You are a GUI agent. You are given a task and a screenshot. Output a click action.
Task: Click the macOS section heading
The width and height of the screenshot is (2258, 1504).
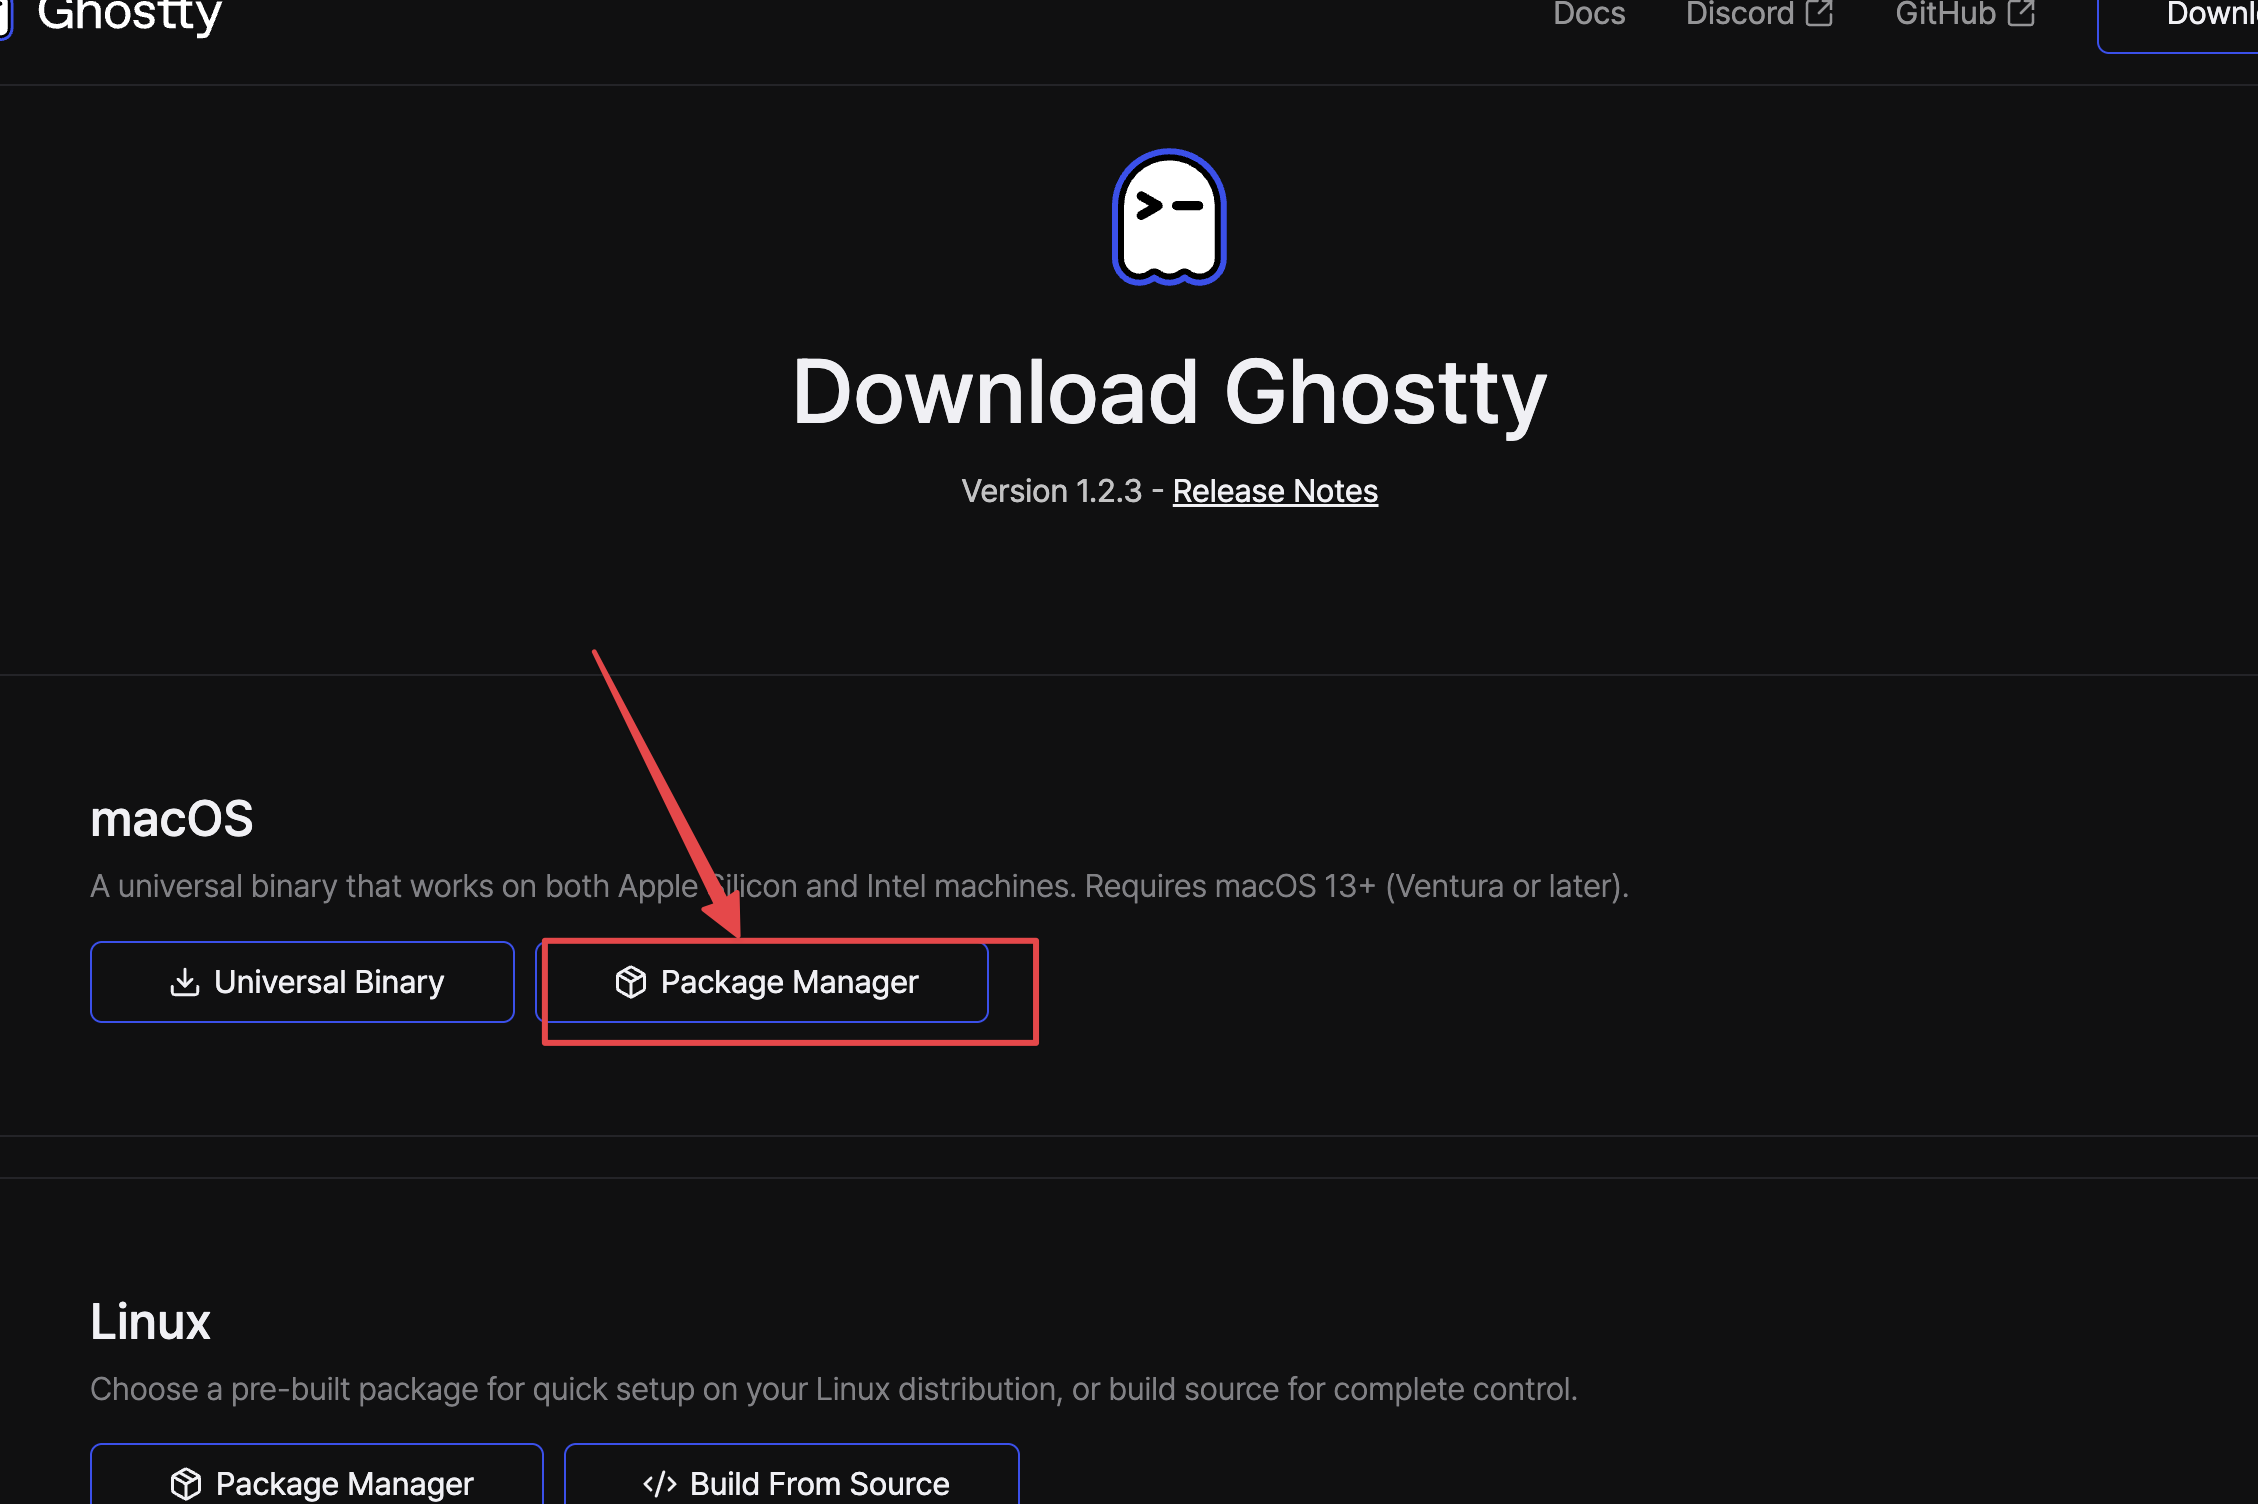(x=171, y=819)
